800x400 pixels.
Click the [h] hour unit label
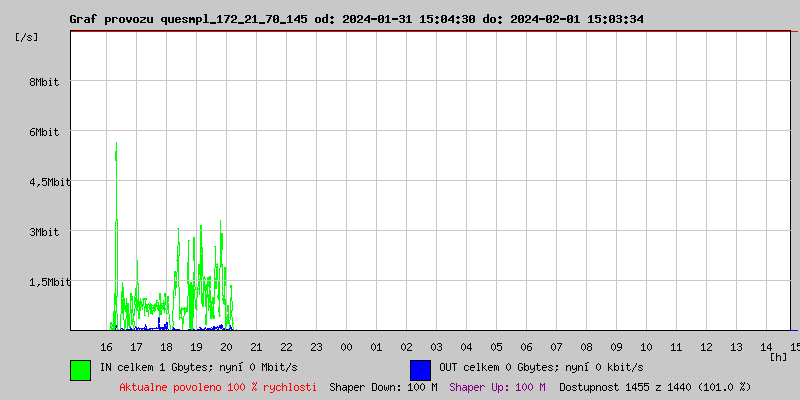(778, 356)
